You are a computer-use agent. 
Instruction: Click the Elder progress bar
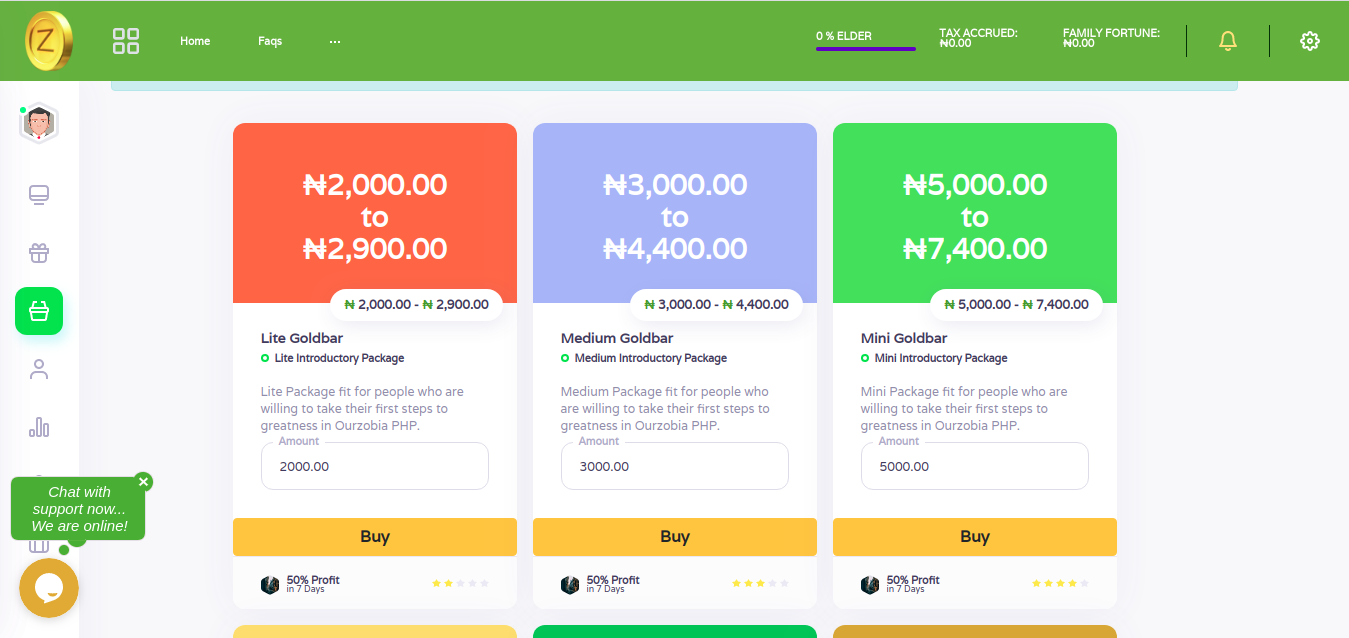(x=866, y=48)
